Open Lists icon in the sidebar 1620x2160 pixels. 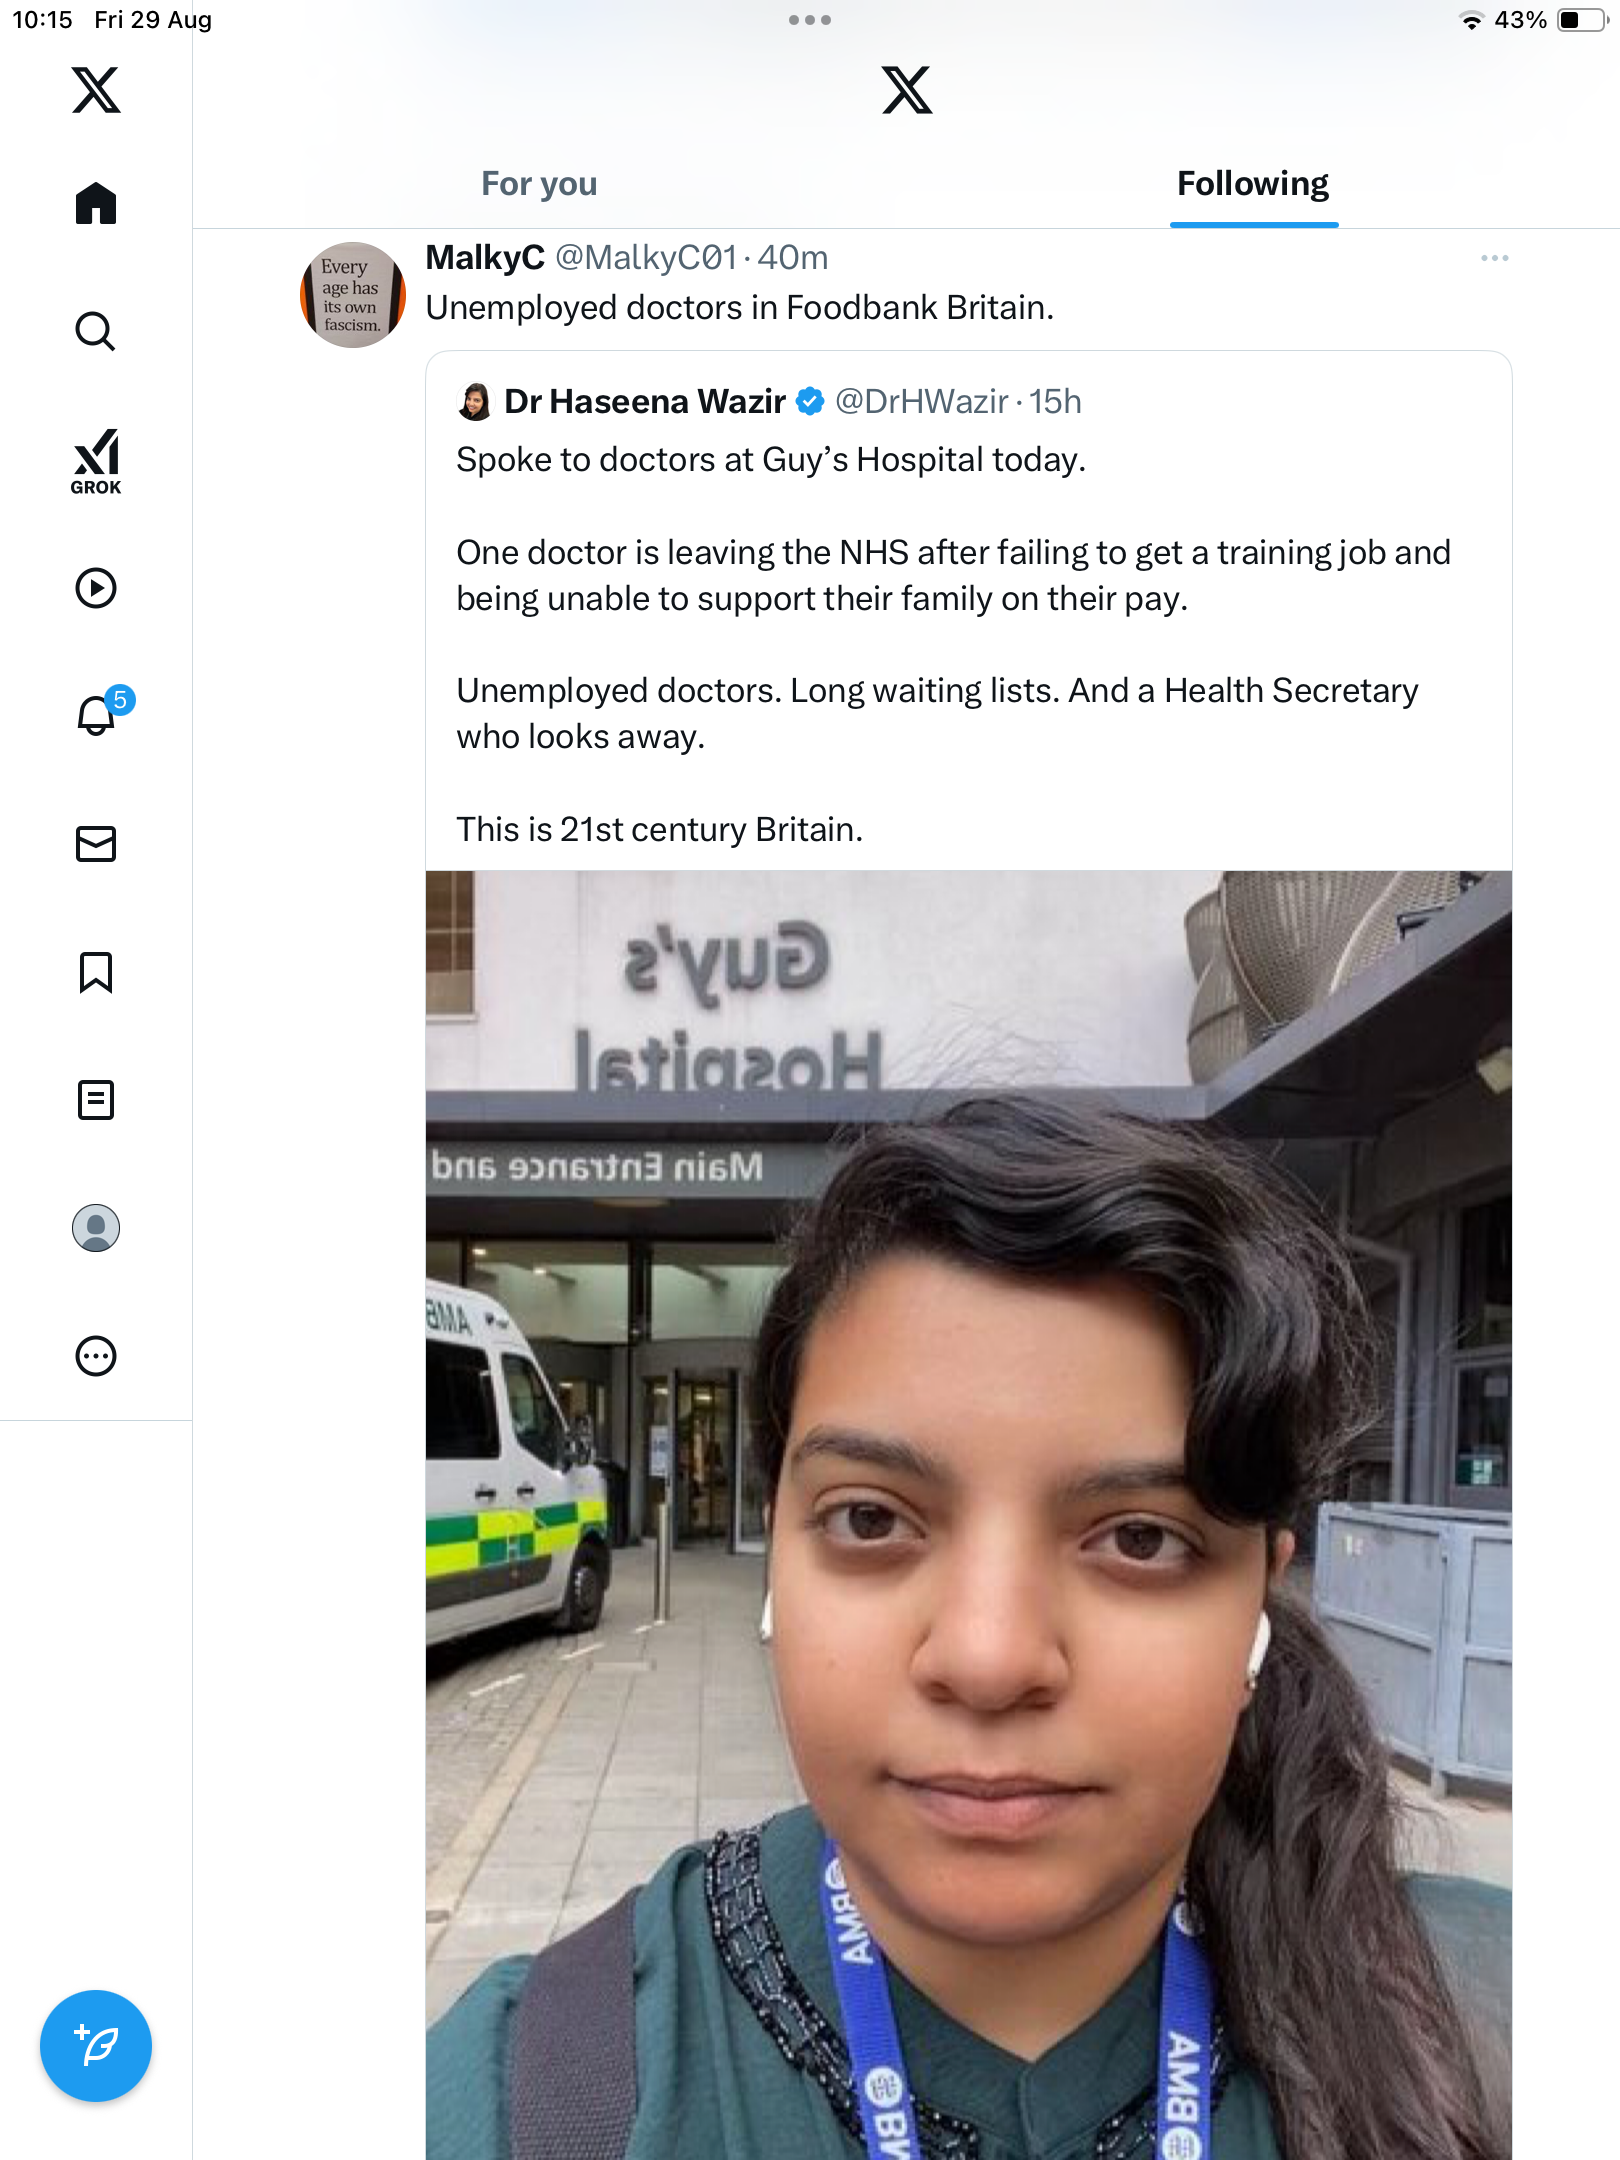coord(96,1100)
